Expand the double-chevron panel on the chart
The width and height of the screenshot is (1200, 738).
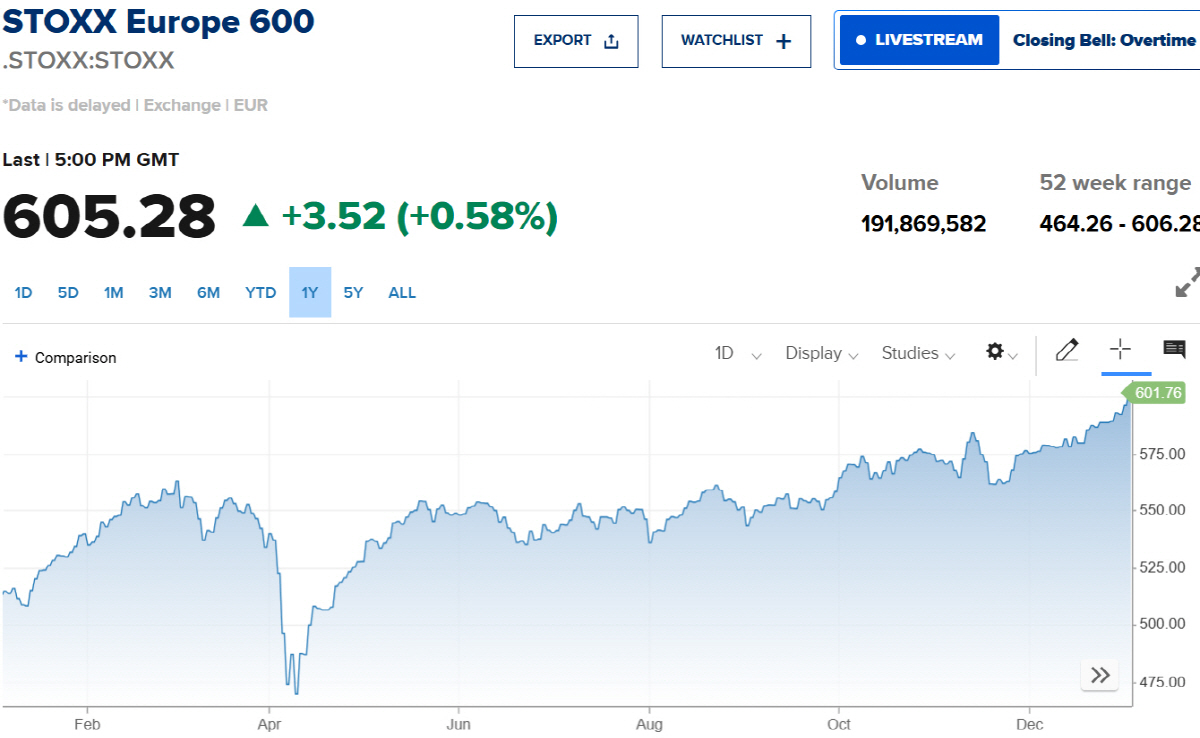point(1099,675)
